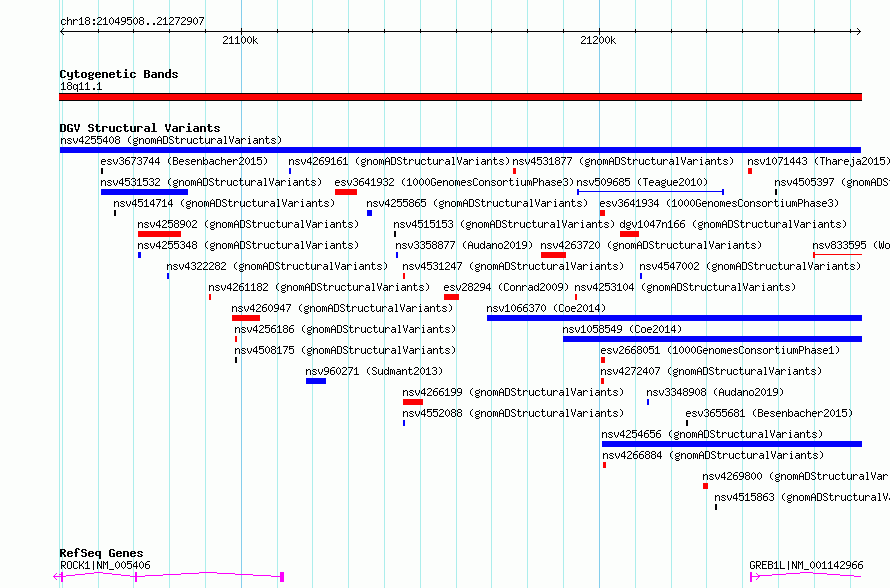
Task: Open nsv4253104 variant label
Action: (x=685, y=287)
